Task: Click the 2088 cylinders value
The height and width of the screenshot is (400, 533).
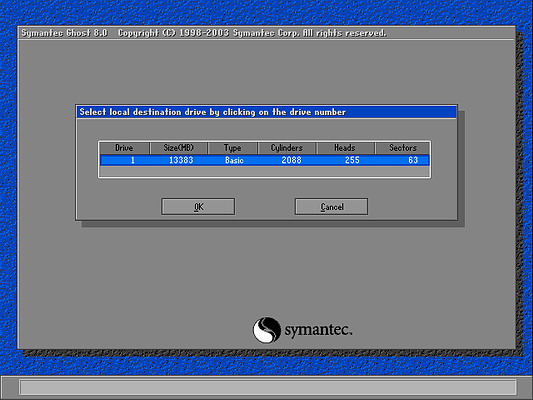Action: pos(291,160)
